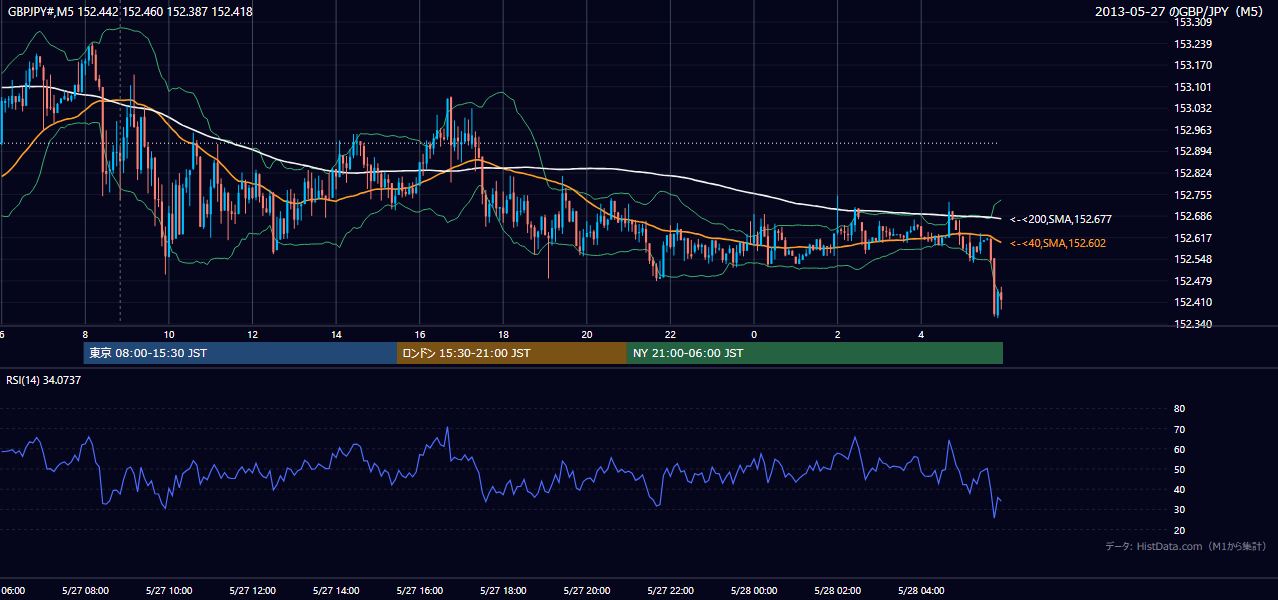The image size is (1278, 600).
Task: Click RSI scale value 40
Action: pos(1179,489)
